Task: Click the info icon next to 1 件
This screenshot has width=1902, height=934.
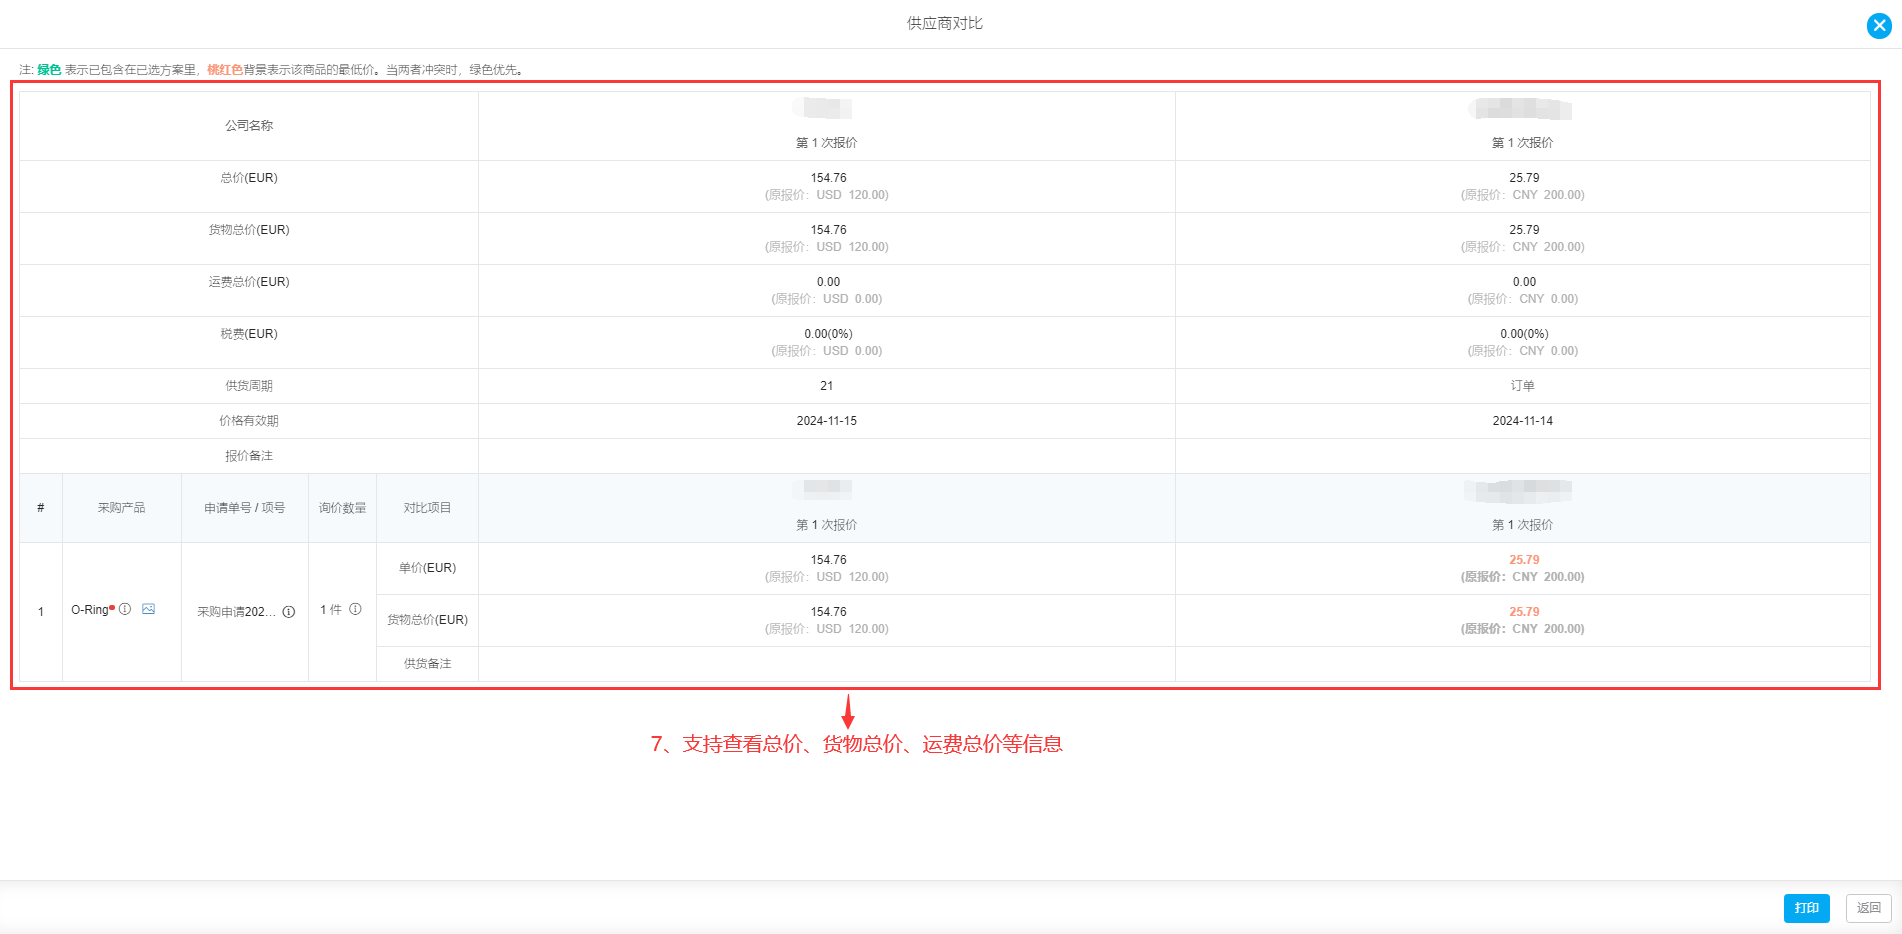Action: 355,609
